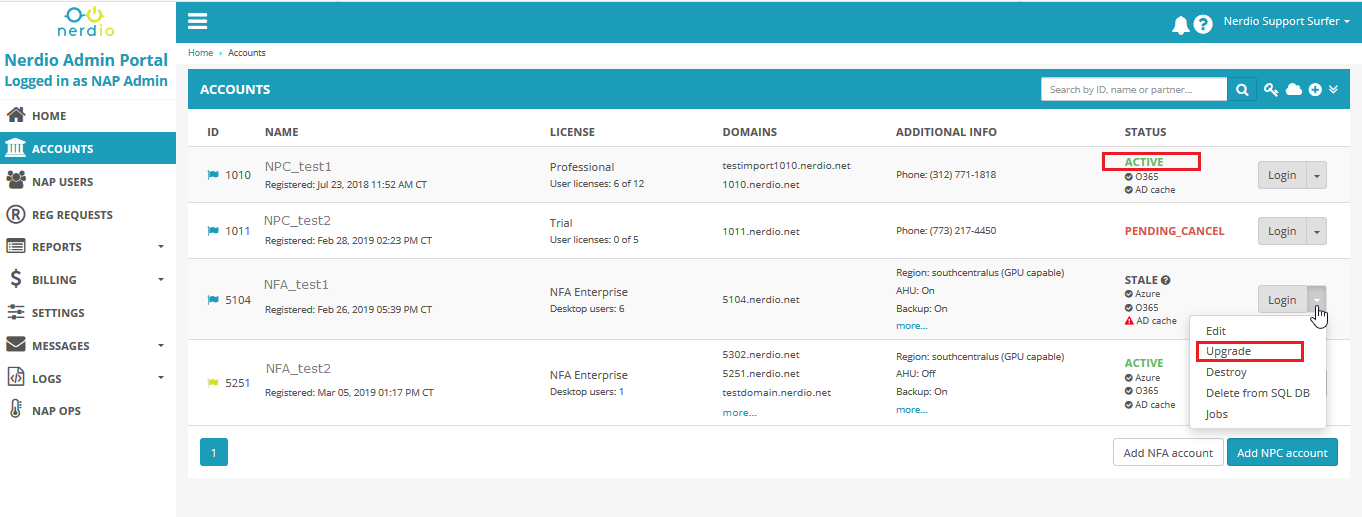Image resolution: width=1362 pixels, height=517 pixels.
Task: Open Login dropdown arrow for NPC_test1
Action: tap(1317, 175)
